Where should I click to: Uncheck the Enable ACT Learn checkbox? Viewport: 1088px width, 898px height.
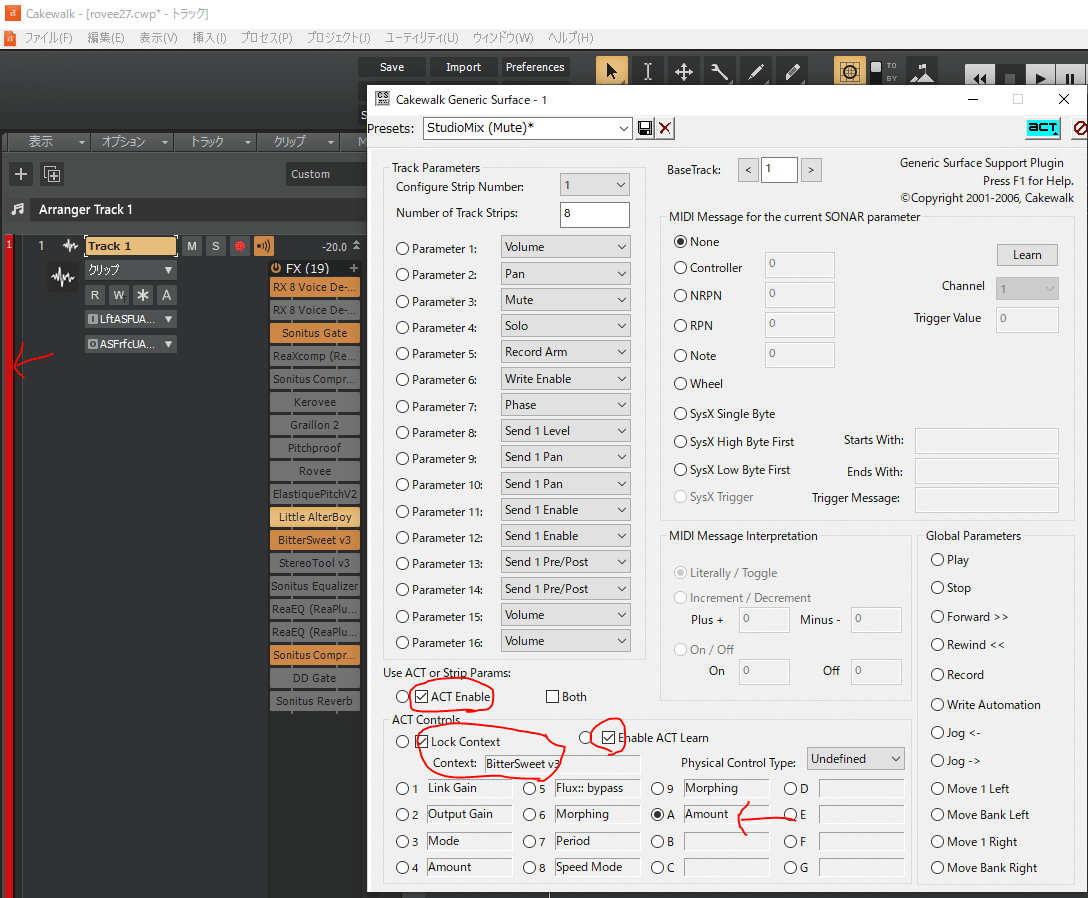pyautogui.click(x=609, y=738)
